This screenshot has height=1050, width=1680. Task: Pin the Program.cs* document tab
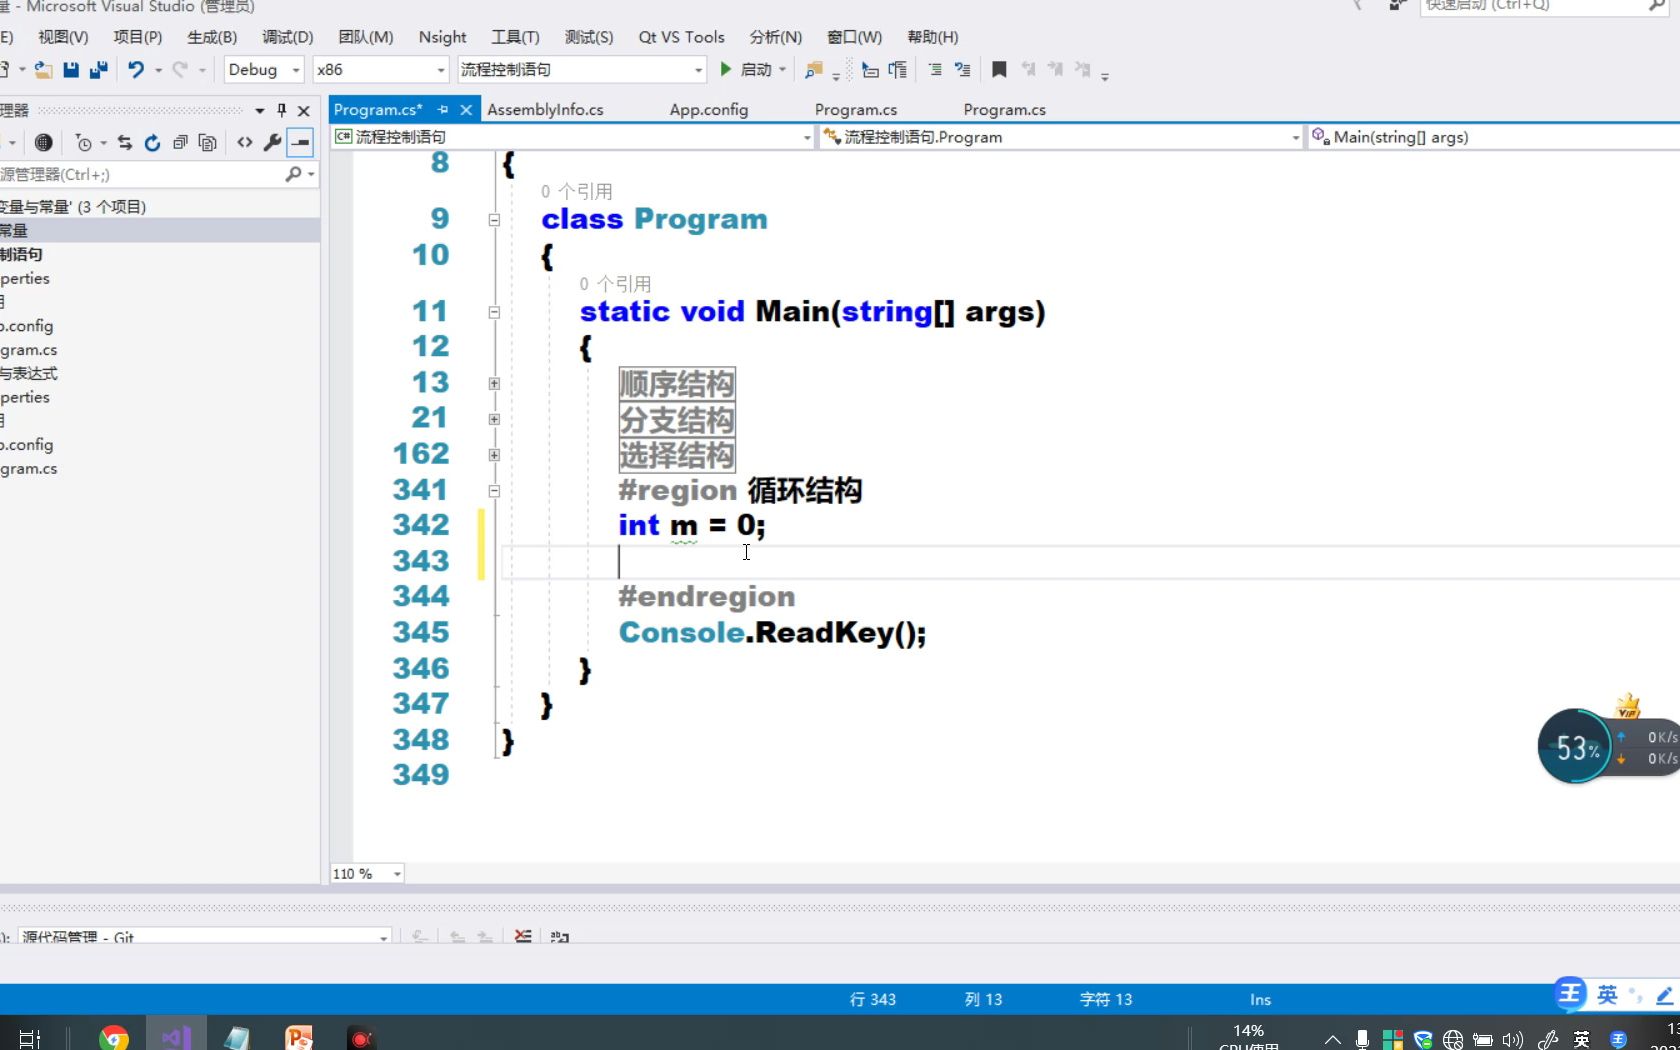pos(443,110)
